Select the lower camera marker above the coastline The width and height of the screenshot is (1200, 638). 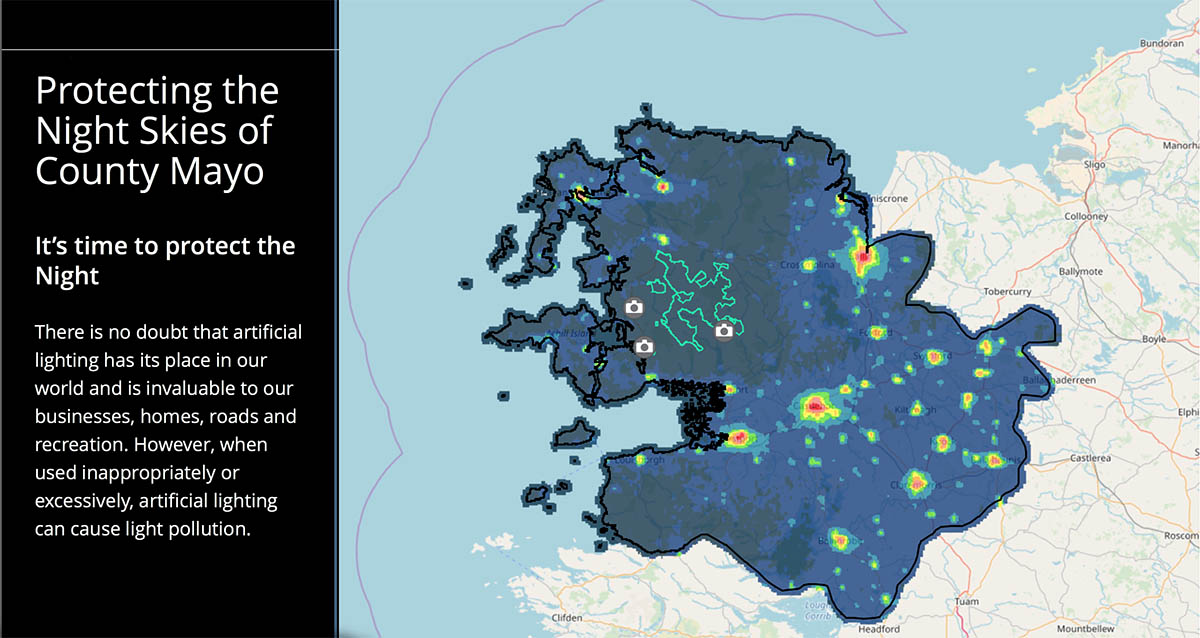pos(644,348)
